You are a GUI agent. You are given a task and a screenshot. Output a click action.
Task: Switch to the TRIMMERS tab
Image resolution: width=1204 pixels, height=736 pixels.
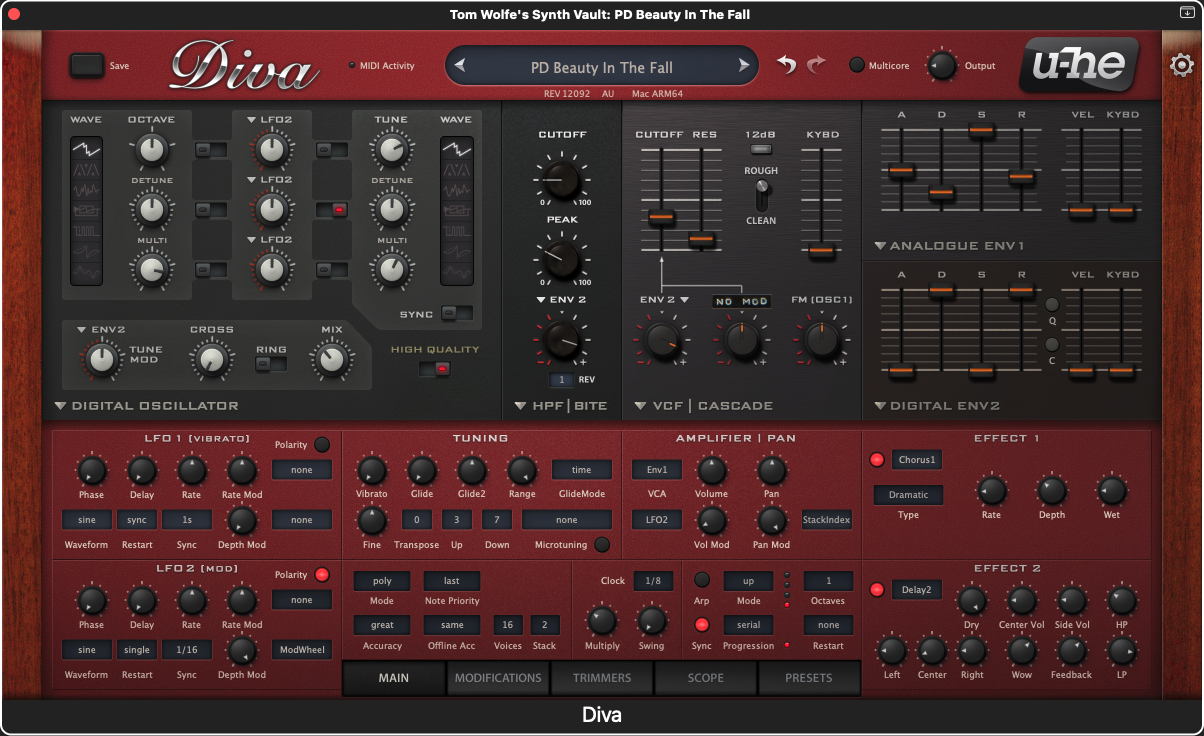coord(602,678)
